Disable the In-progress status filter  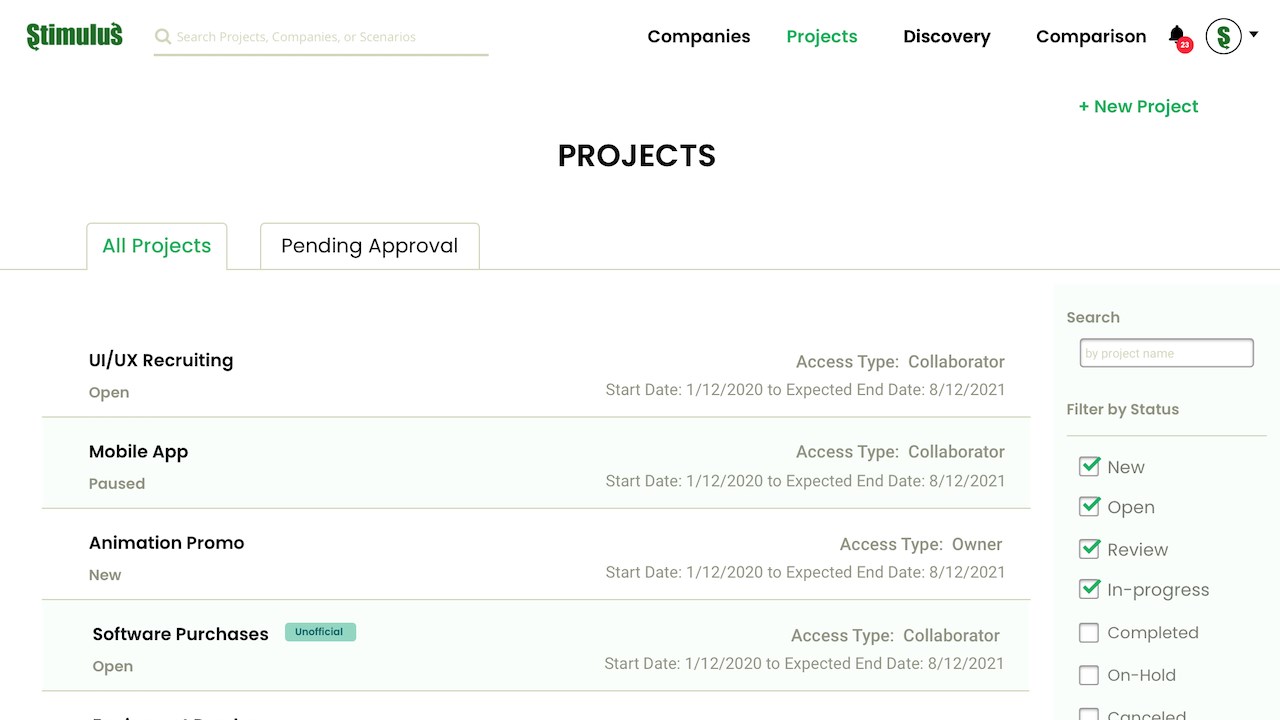[1090, 590]
